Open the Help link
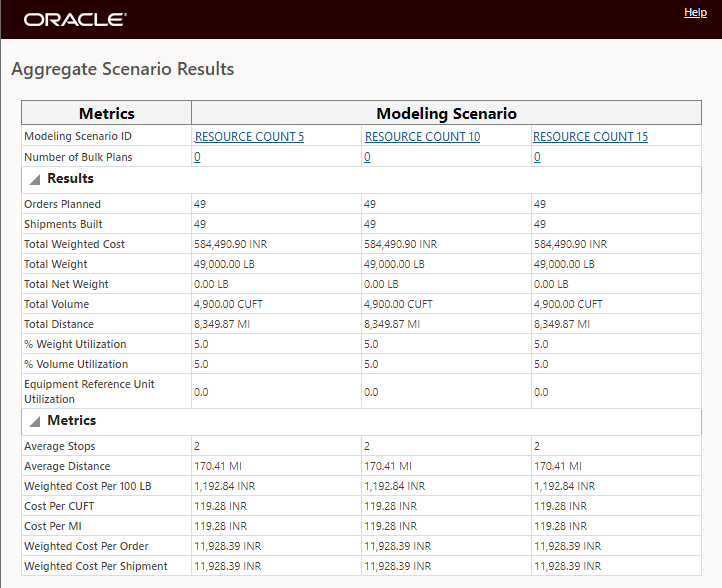Viewport: 722px width, 588px height. [695, 13]
